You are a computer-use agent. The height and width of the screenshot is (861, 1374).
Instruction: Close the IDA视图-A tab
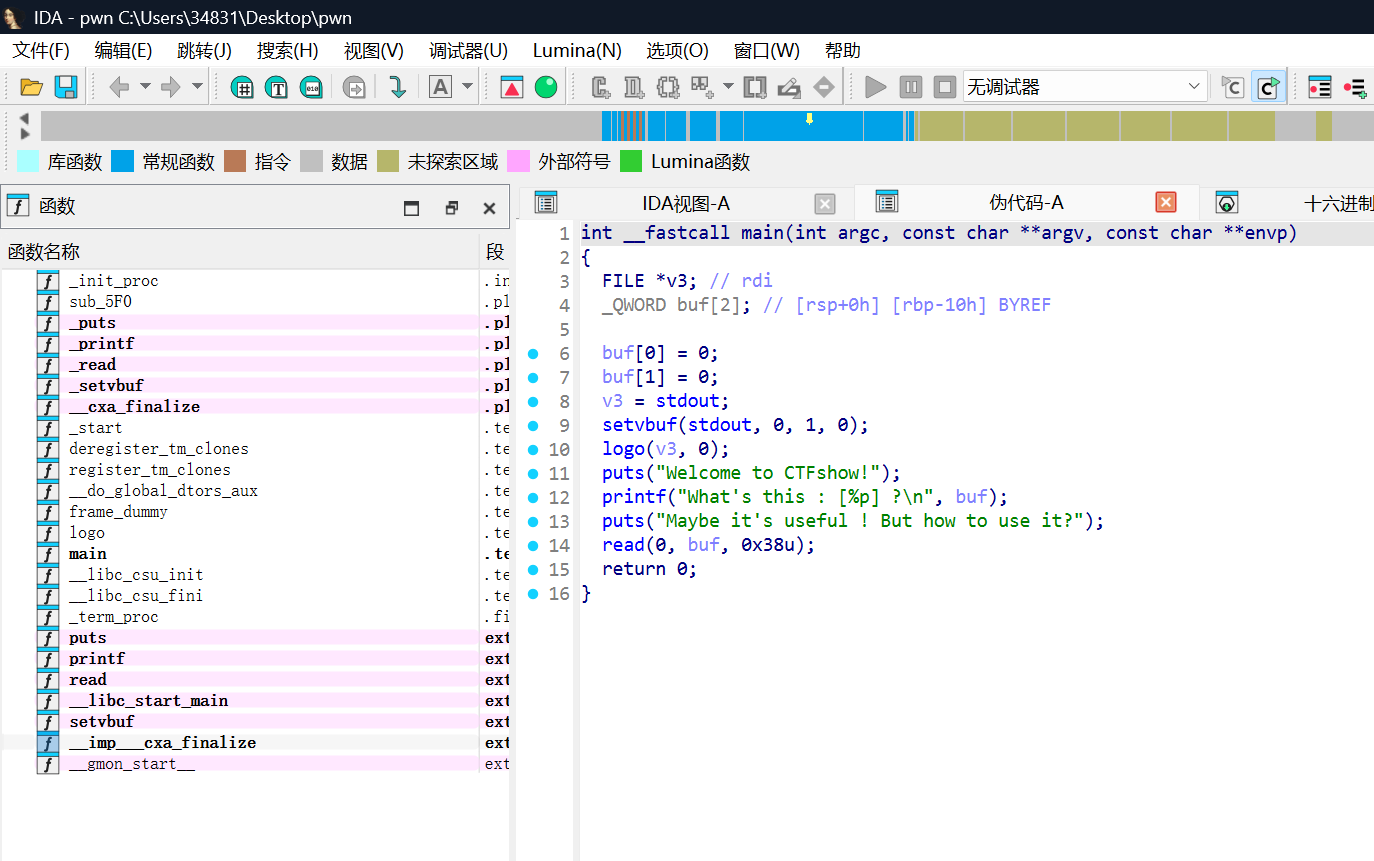(x=825, y=204)
